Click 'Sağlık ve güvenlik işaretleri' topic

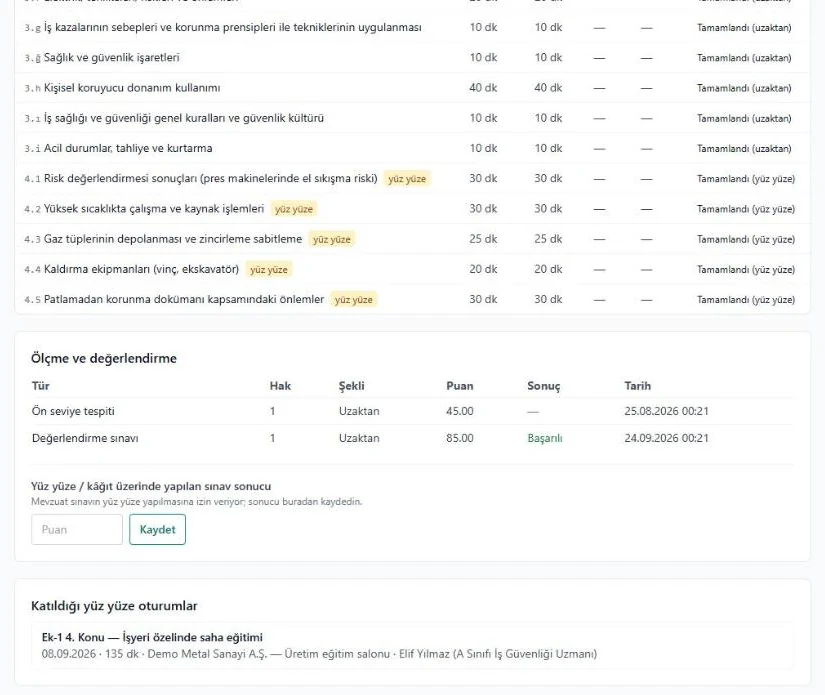click(112, 57)
